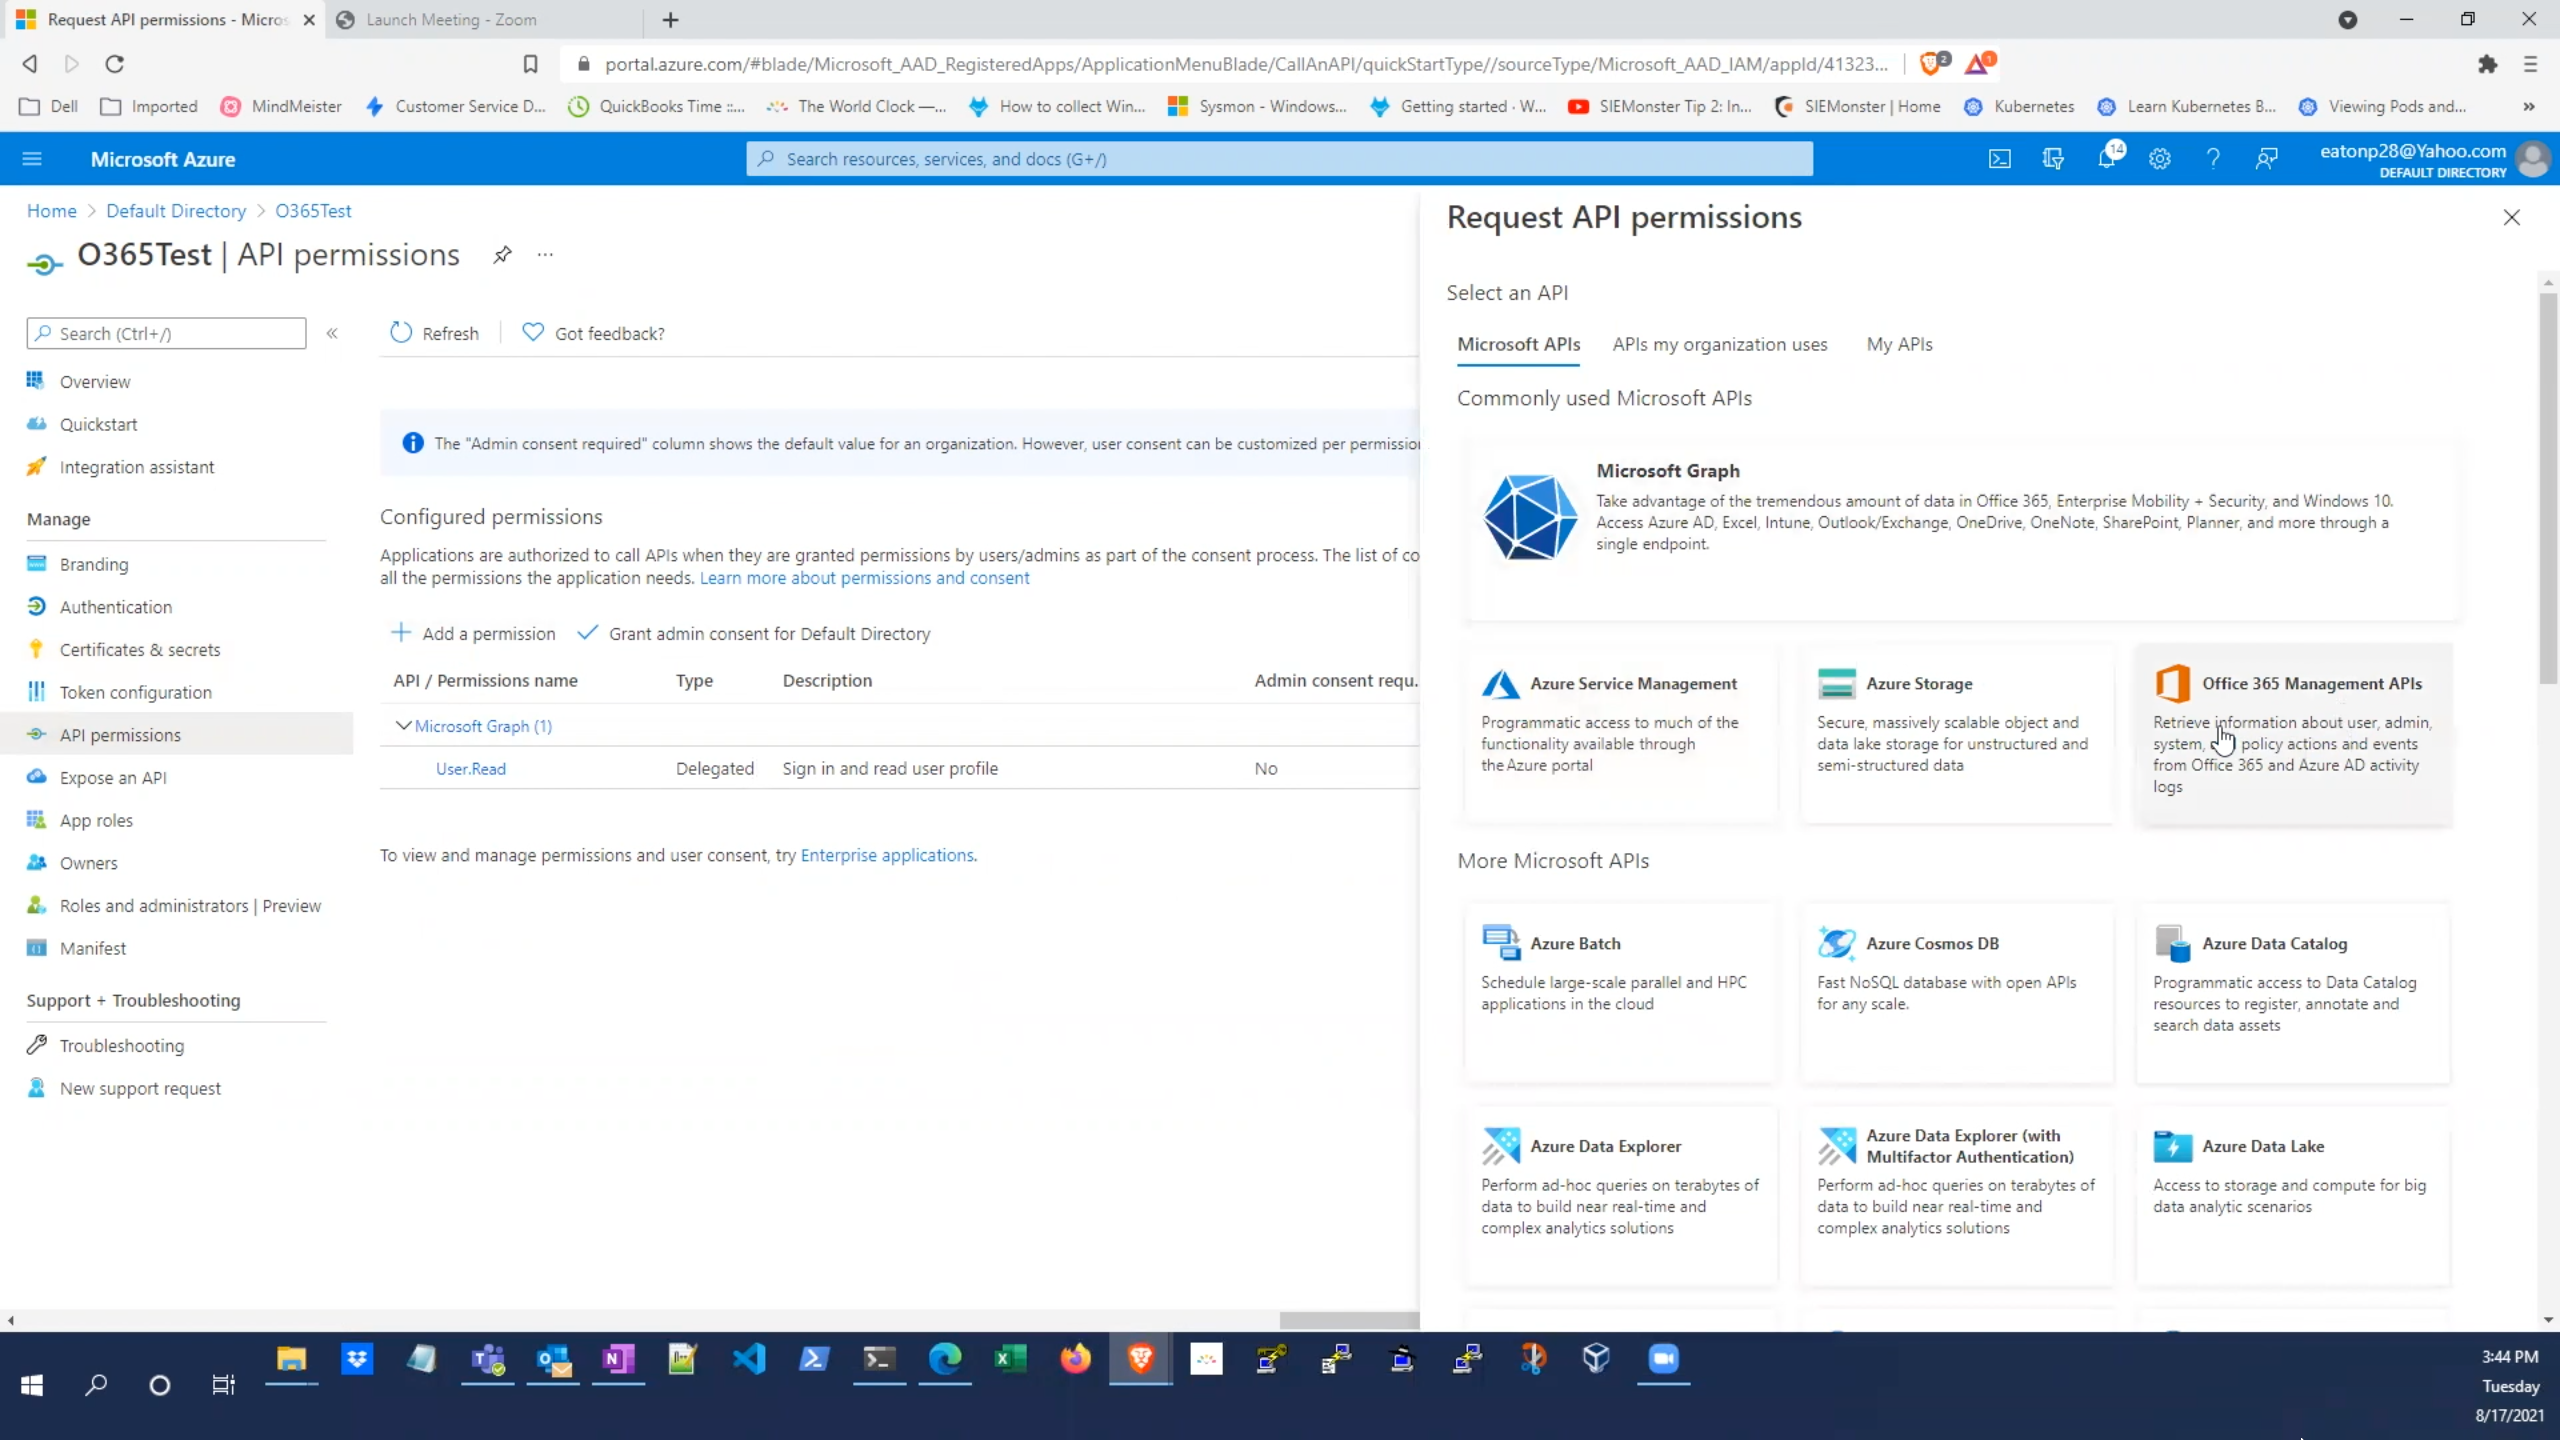The height and width of the screenshot is (1440, 2560).
Task: Click the feedback person icon in the top bar
Action: point(2266,158)
